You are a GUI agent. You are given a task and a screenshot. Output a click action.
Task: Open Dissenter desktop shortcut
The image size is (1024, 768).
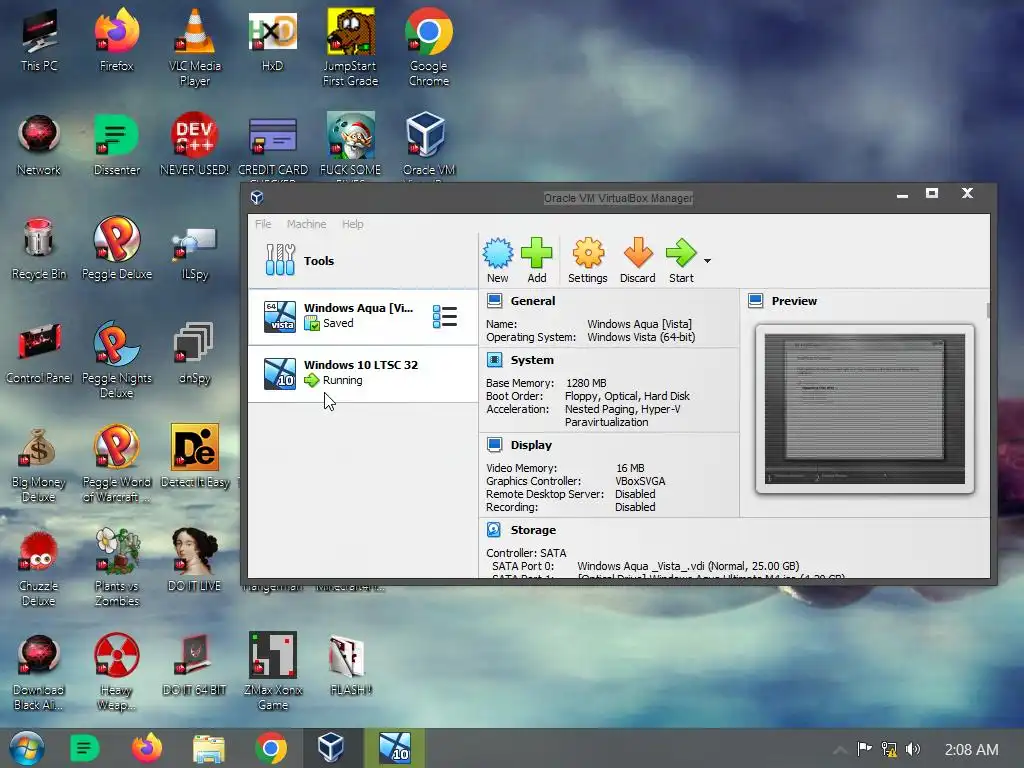(116, 145)
